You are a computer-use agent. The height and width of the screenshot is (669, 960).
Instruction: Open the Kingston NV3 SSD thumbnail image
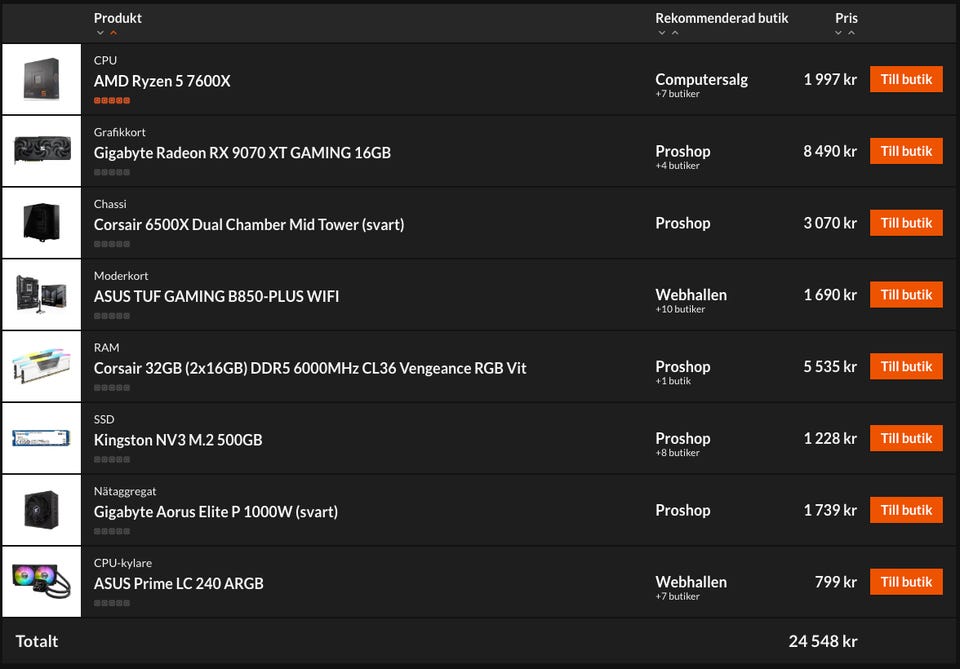(x=41, y=438)
